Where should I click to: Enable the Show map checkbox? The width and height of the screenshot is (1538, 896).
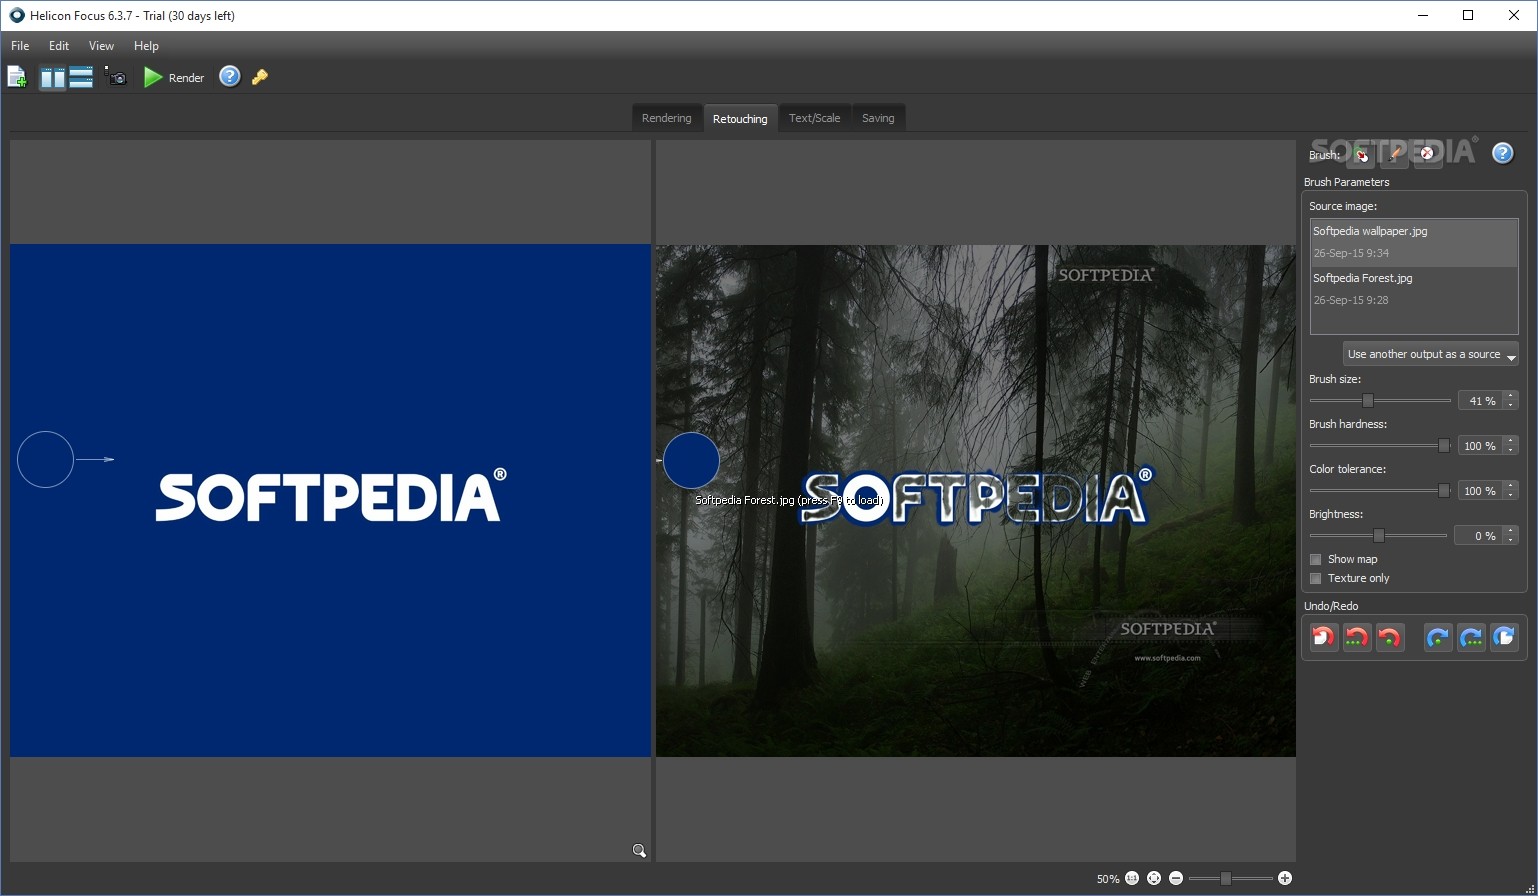1316,559
